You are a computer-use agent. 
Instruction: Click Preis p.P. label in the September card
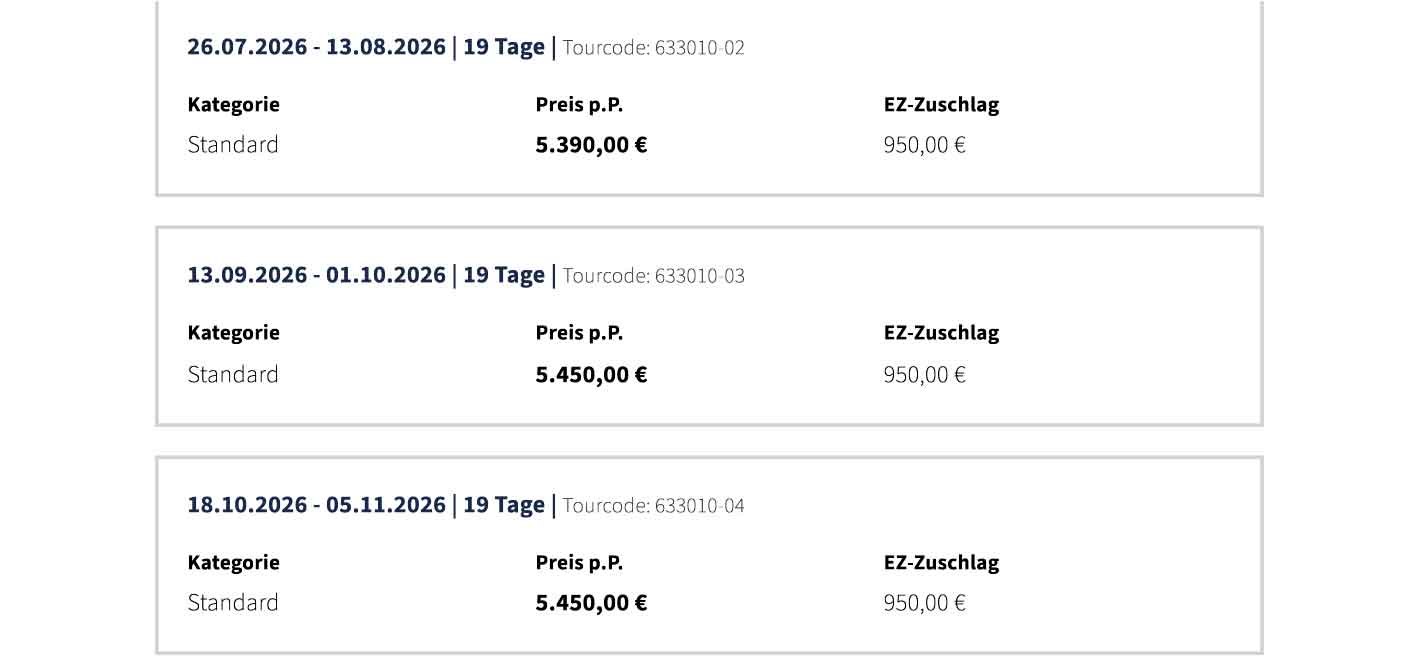(x=579, y=333)
